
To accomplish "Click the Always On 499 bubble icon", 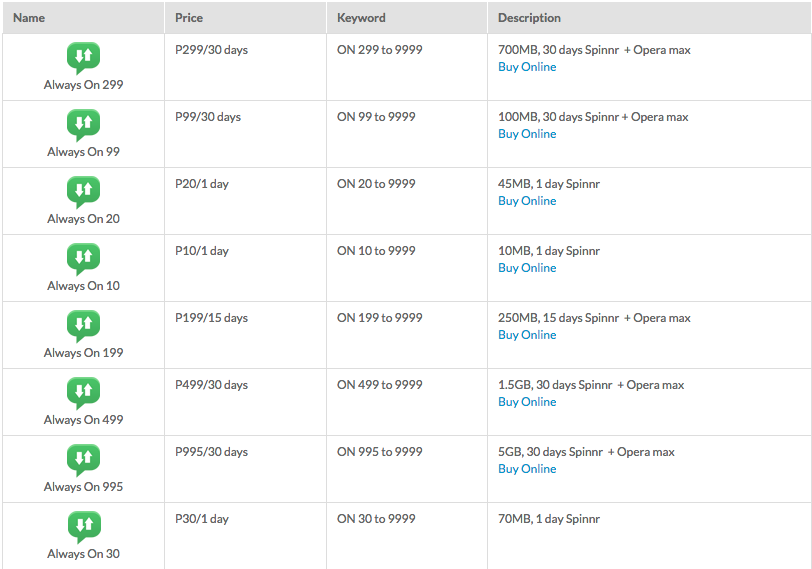I will point(83,393).
